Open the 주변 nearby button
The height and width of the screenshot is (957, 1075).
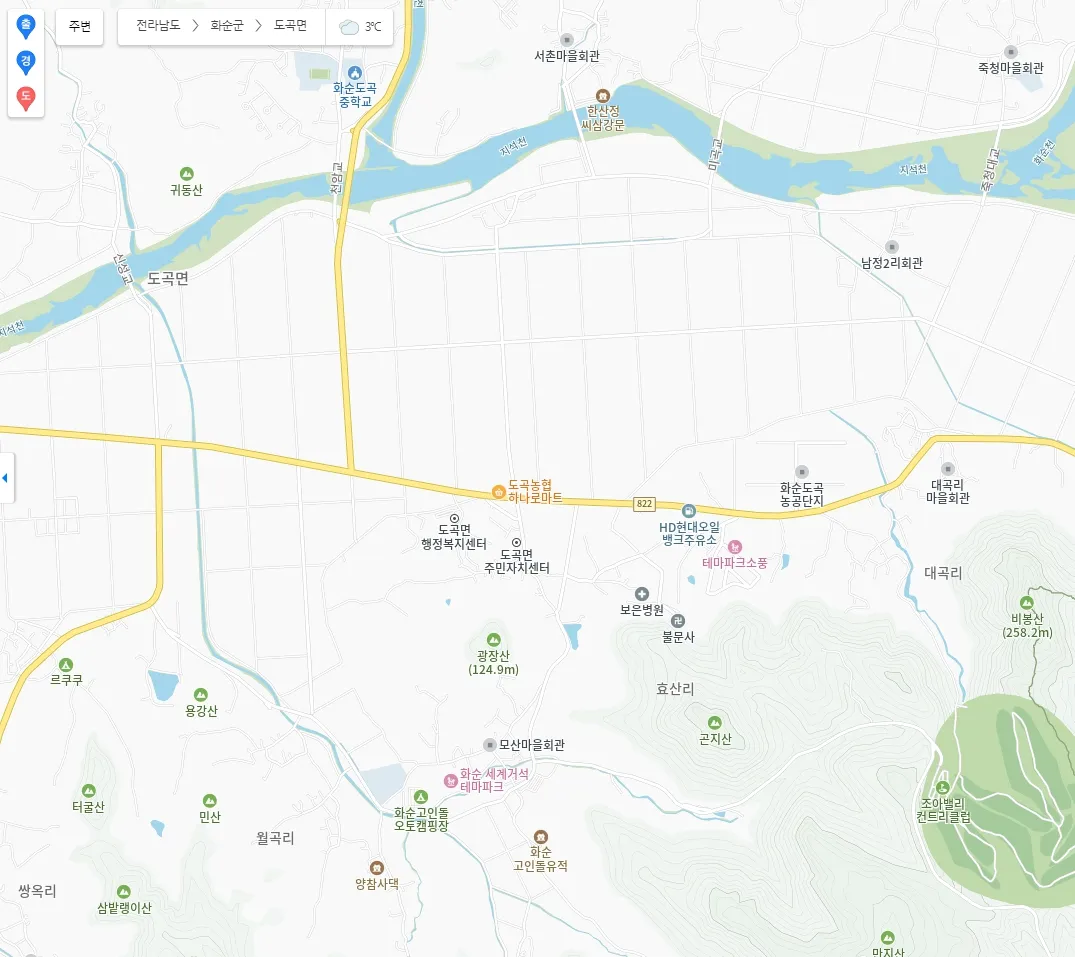coord(80,27)
